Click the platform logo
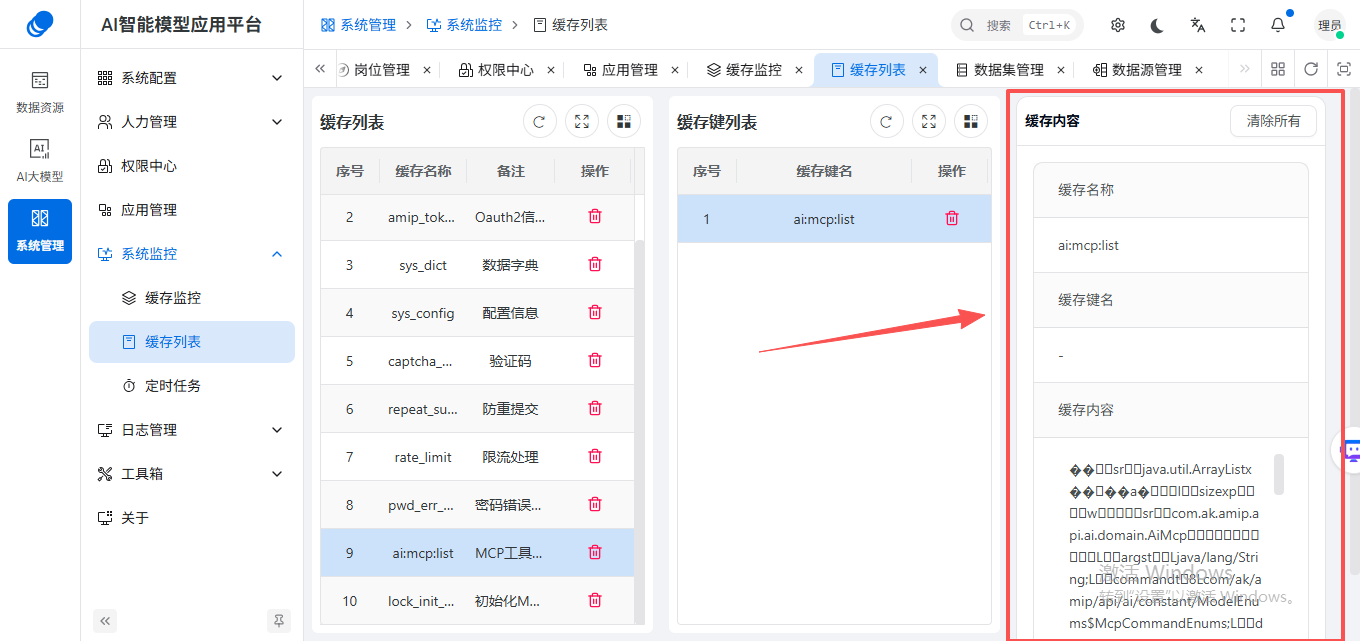Screen dimensions: 1360x641 (40, 24)
